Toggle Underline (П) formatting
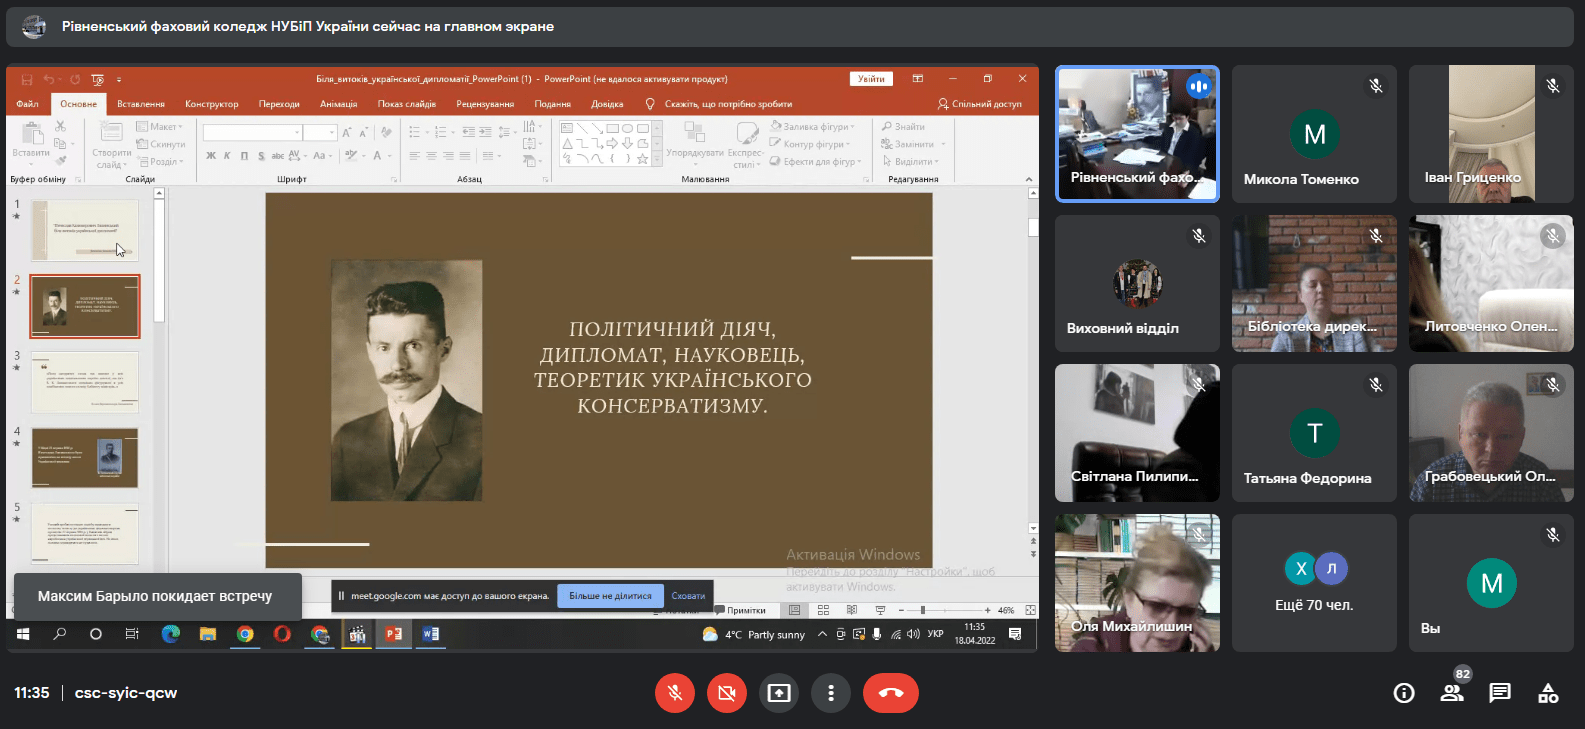Screen dimensions: 1585x729 point(244,156)
